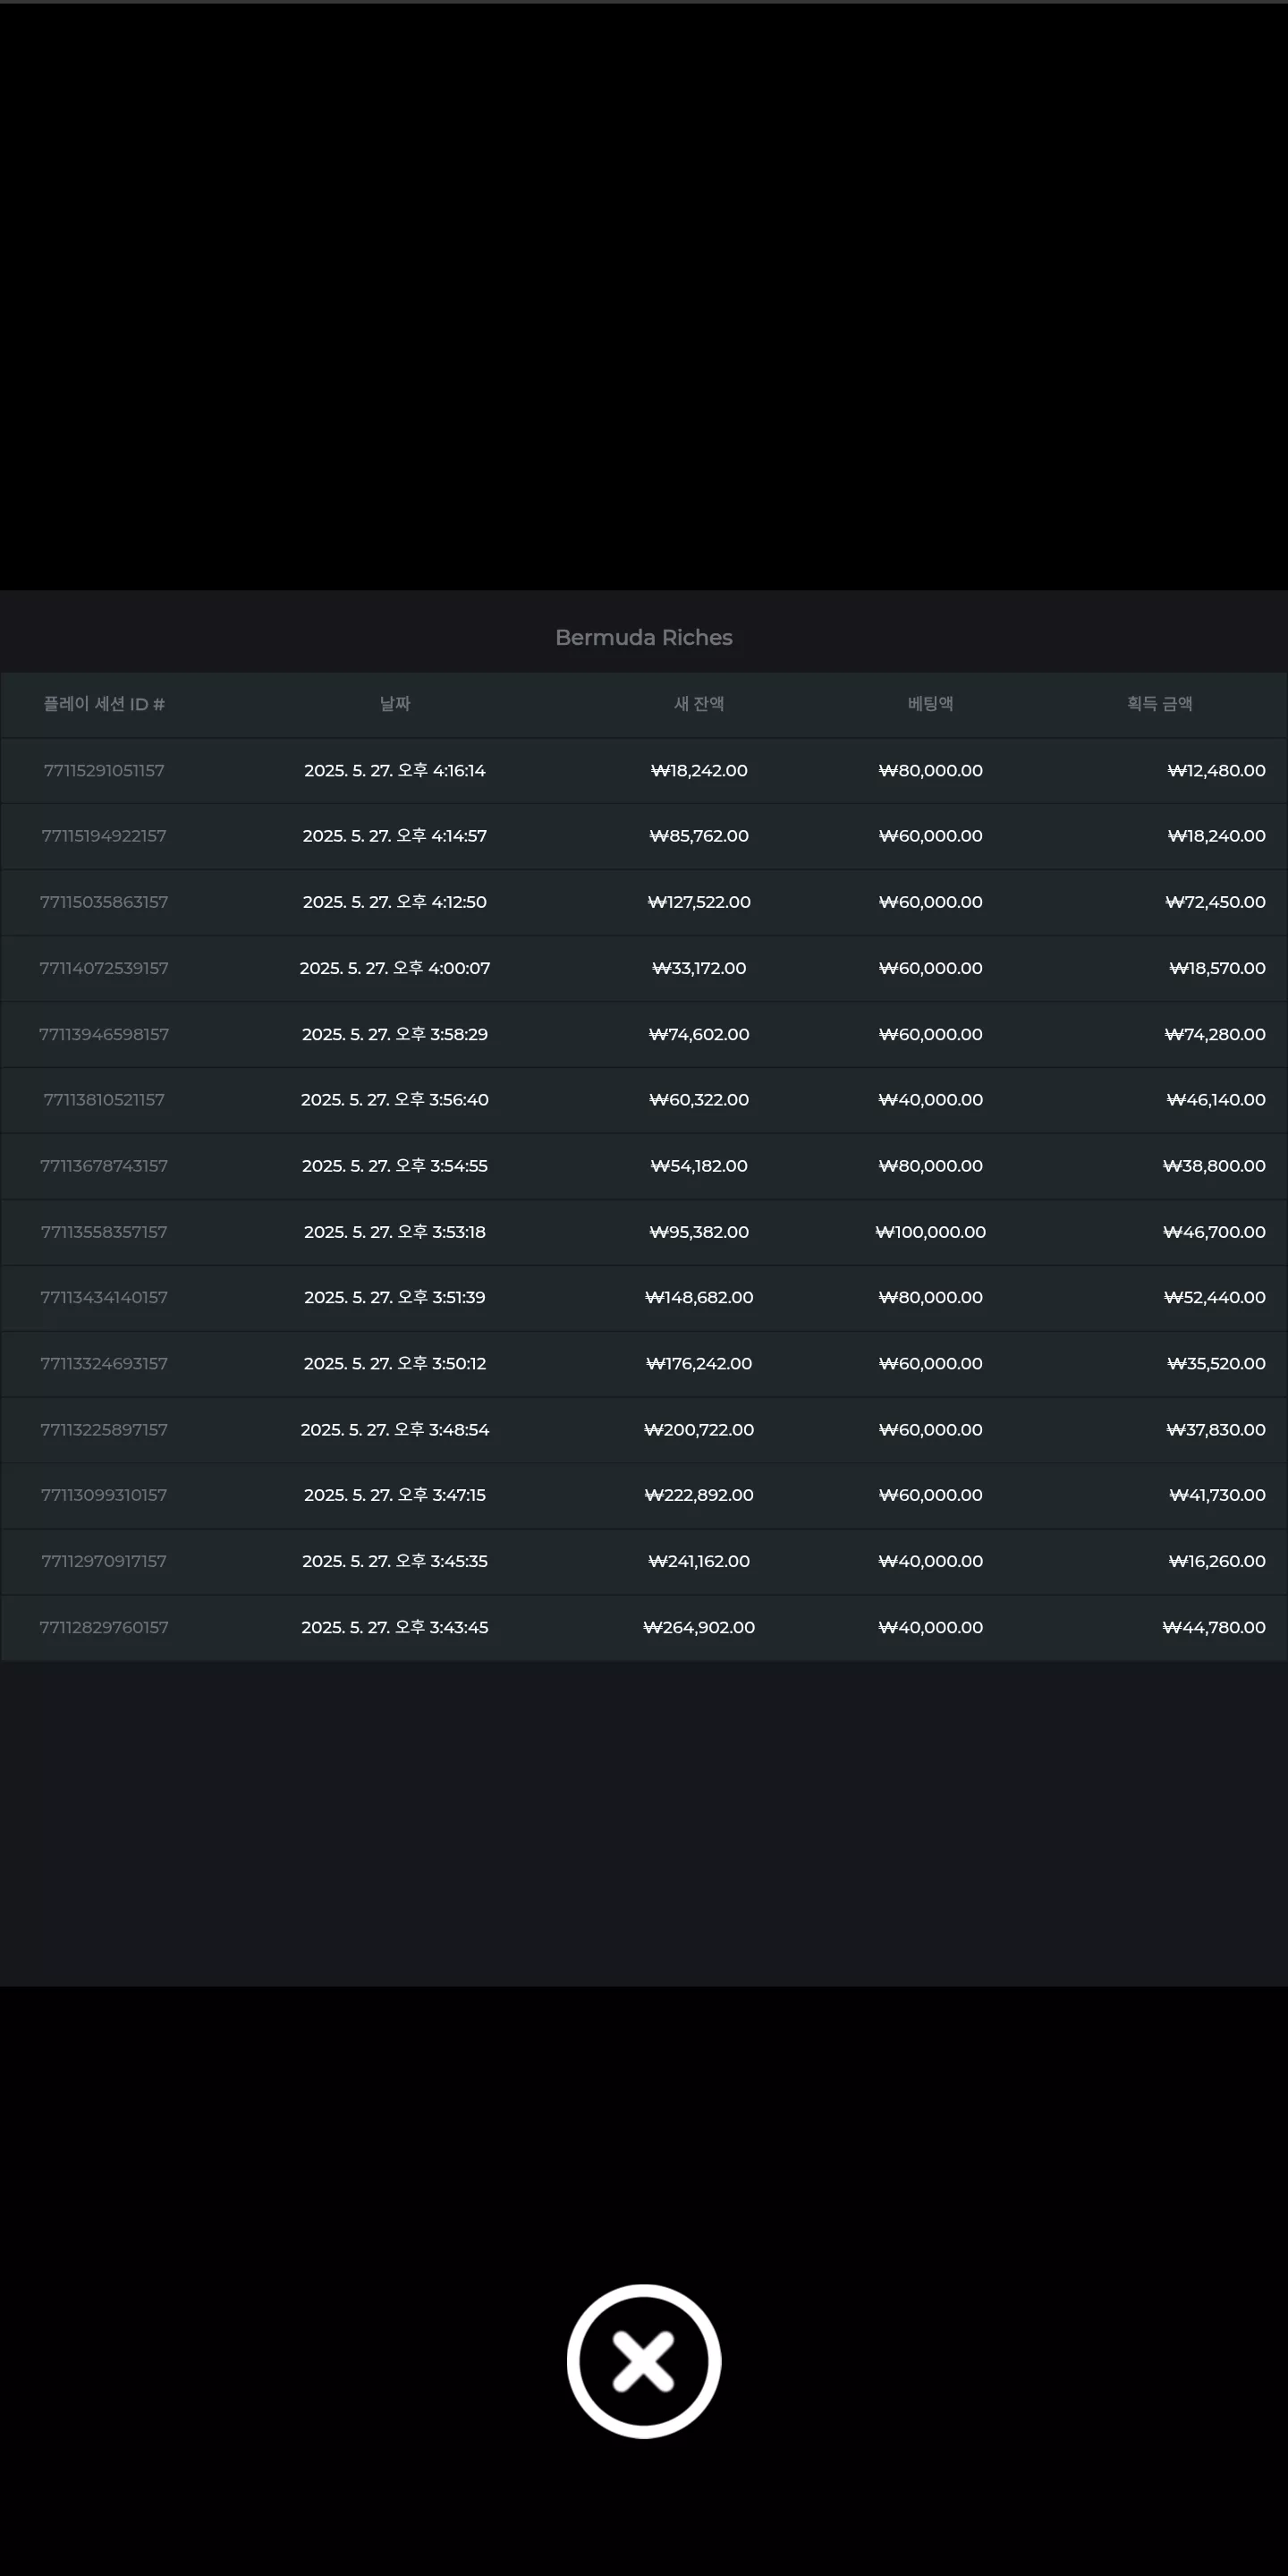The width and height of the screenshot is (1288, 2576).
Task: Click the 획득 금액 column header
Action: tap(1159, 704)
